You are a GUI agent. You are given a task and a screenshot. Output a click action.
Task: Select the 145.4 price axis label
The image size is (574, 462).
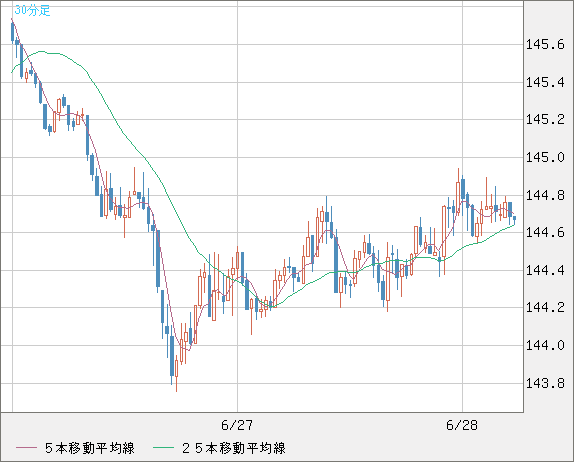point(545,82)
